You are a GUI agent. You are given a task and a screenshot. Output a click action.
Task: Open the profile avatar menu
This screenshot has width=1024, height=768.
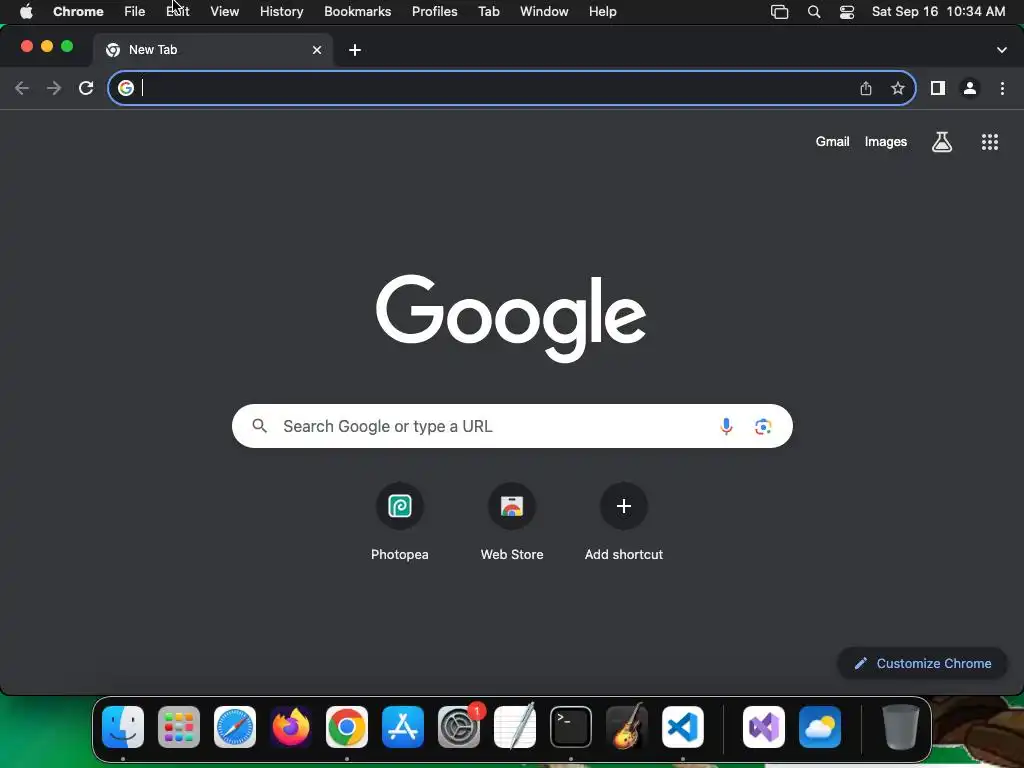point(970,88)
